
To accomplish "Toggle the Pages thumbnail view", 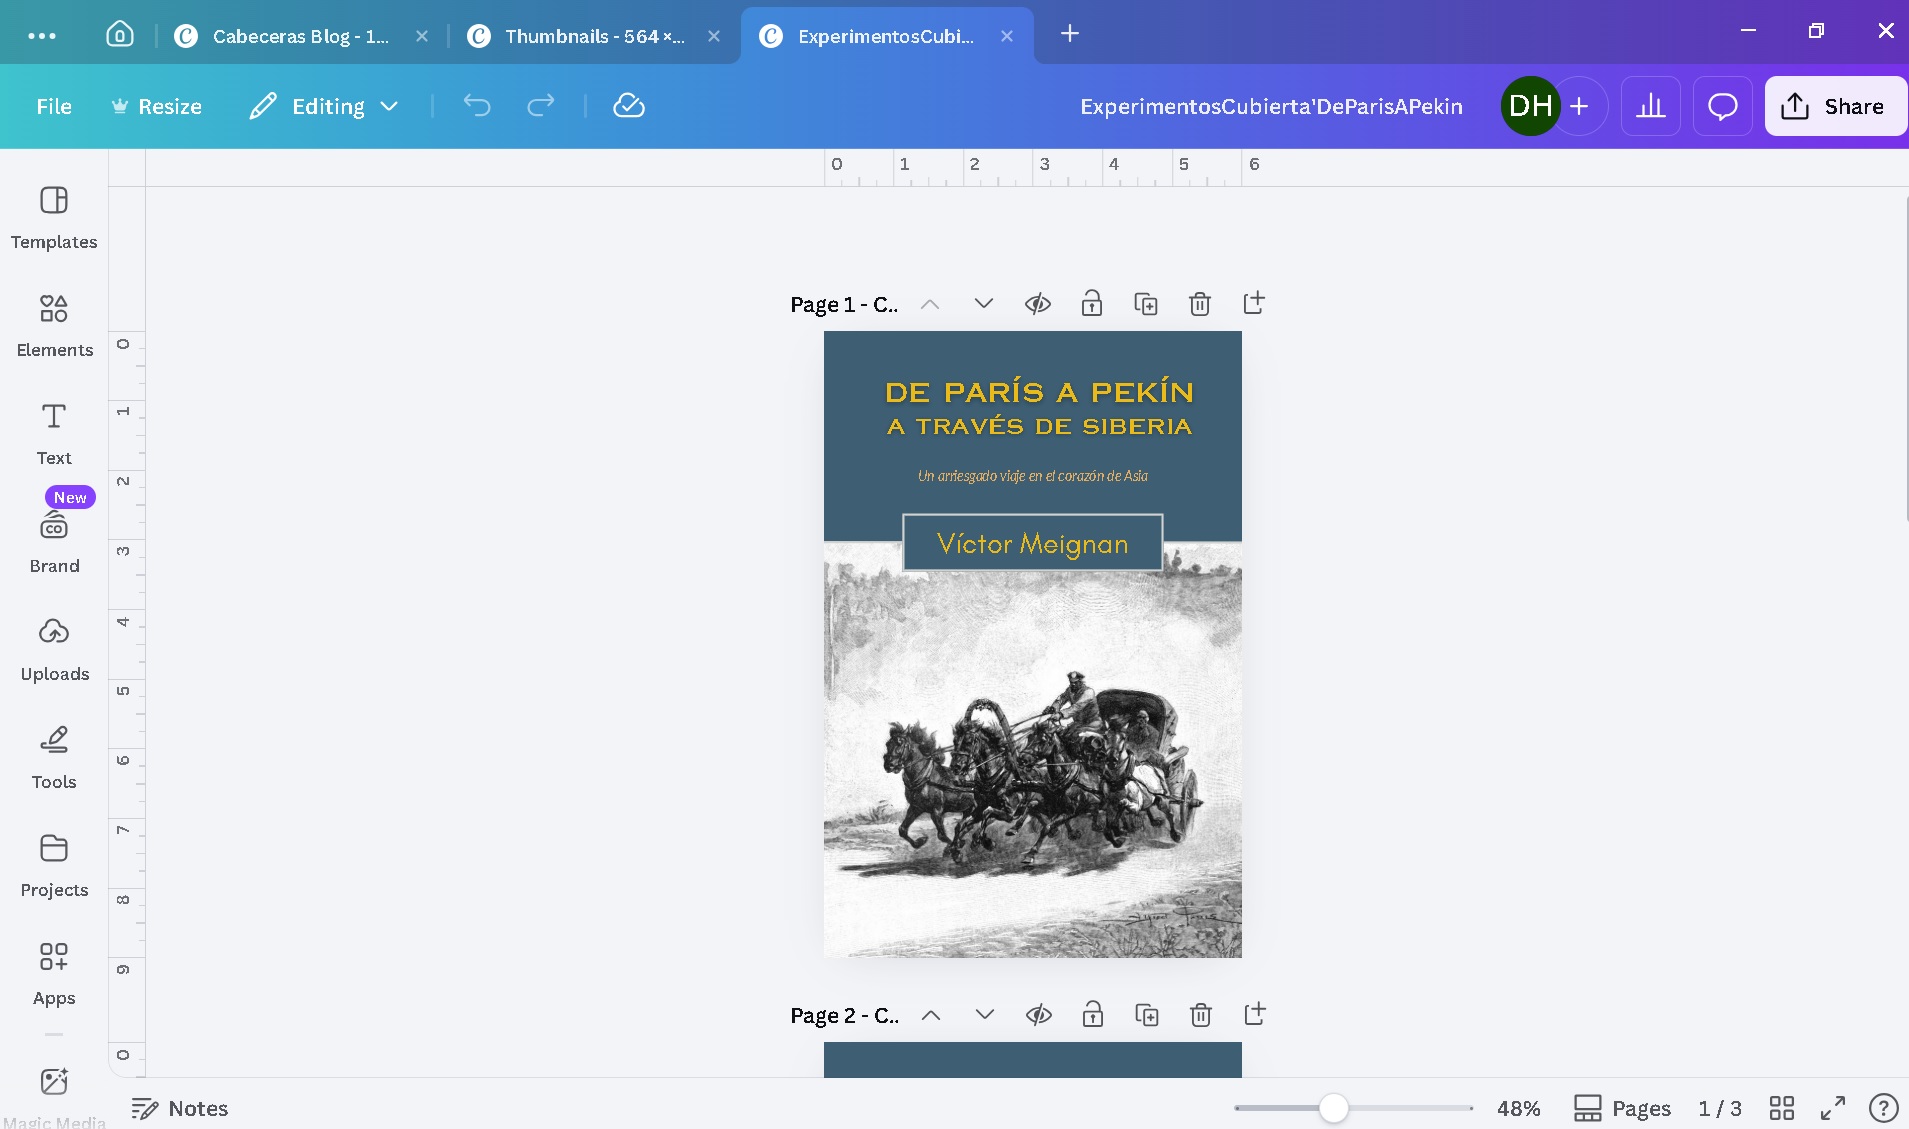I will [1622, 1108].
